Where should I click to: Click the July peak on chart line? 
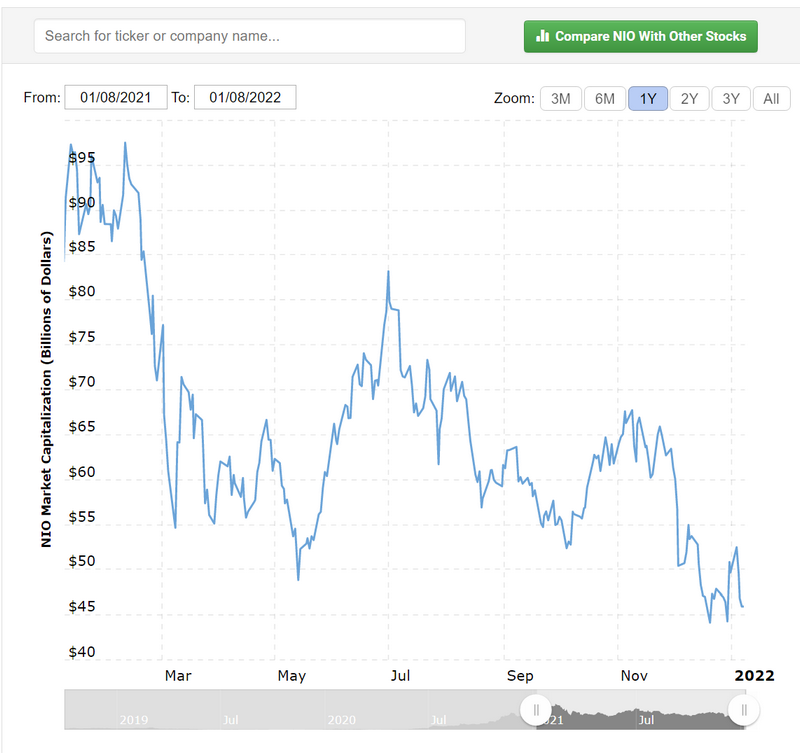(388, 272)
